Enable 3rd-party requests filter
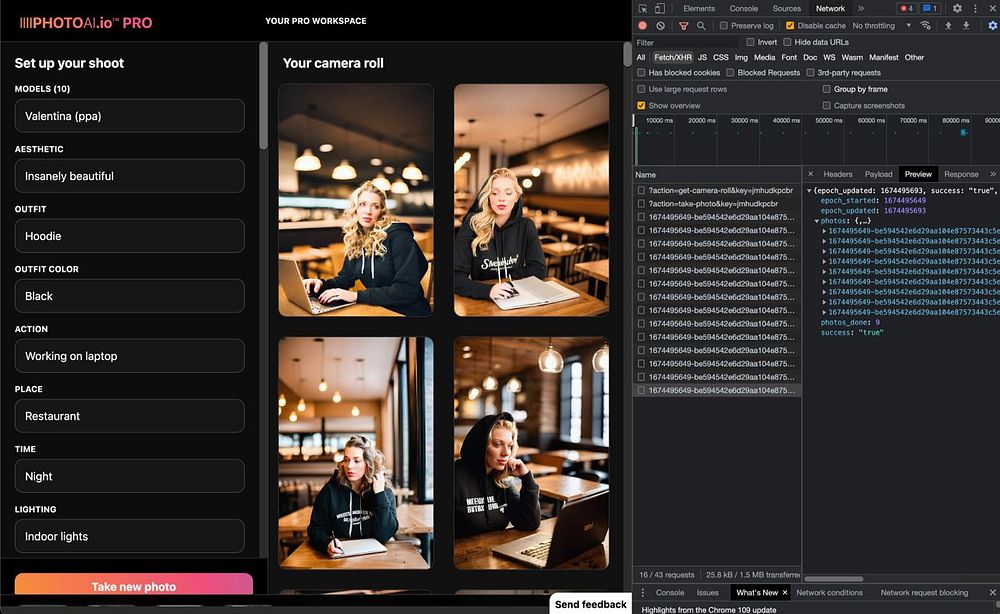Image resolution: width=1000 pixels, height=614 pixels. coord(811,73)
